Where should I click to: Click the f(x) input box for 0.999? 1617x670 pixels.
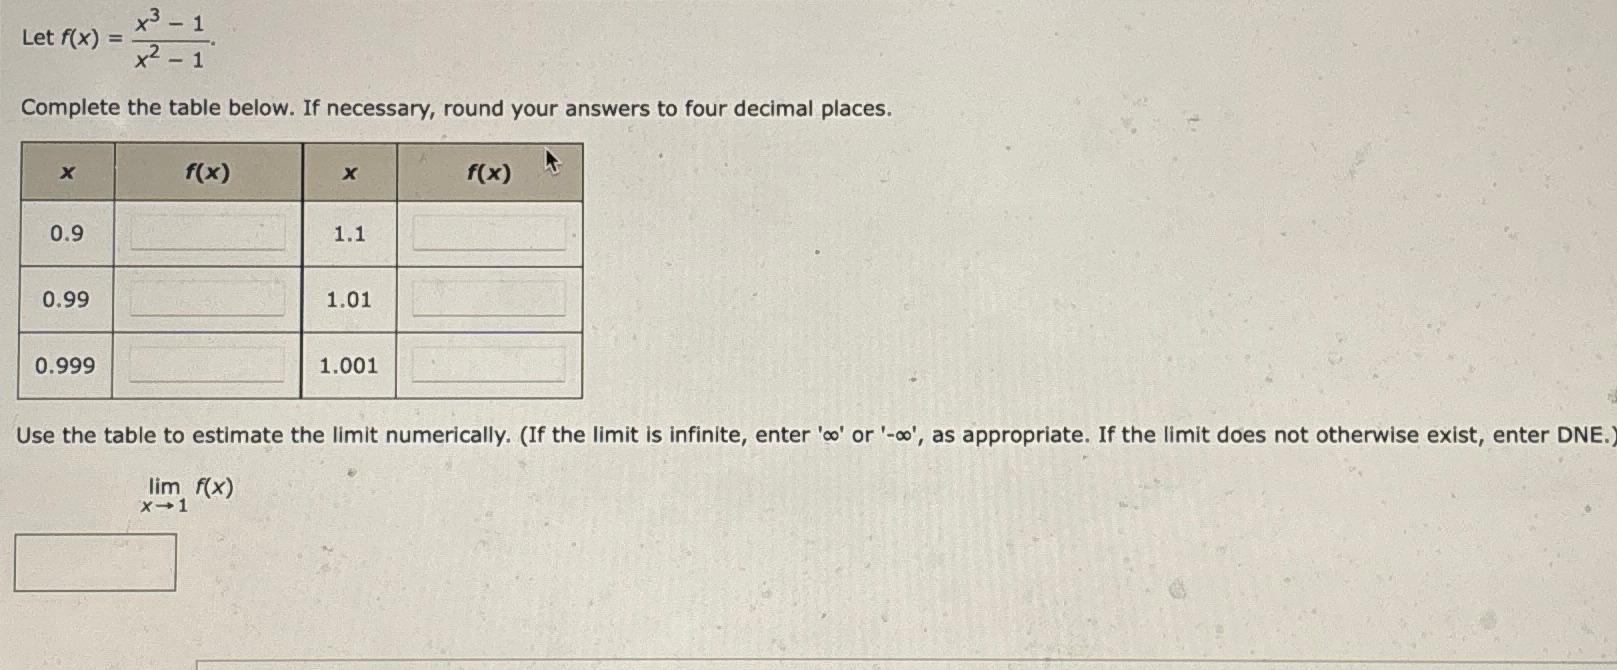[205, 365]
